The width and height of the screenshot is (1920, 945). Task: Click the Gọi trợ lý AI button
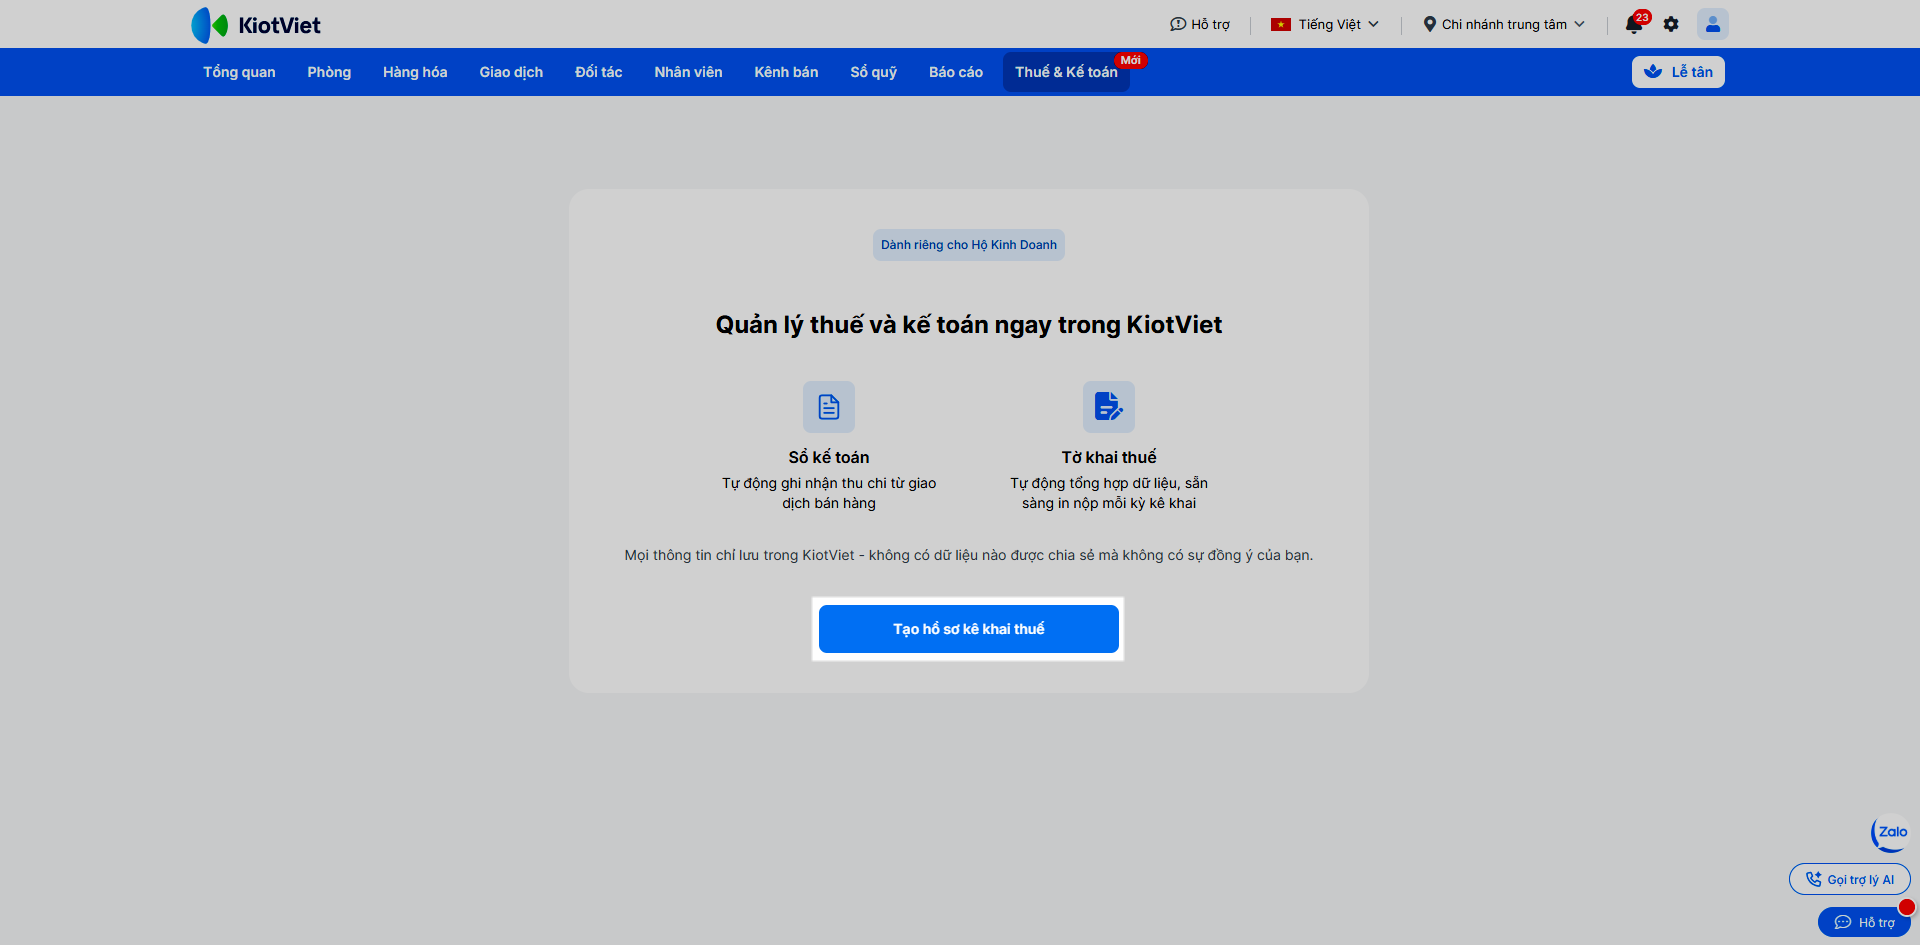1850,880
